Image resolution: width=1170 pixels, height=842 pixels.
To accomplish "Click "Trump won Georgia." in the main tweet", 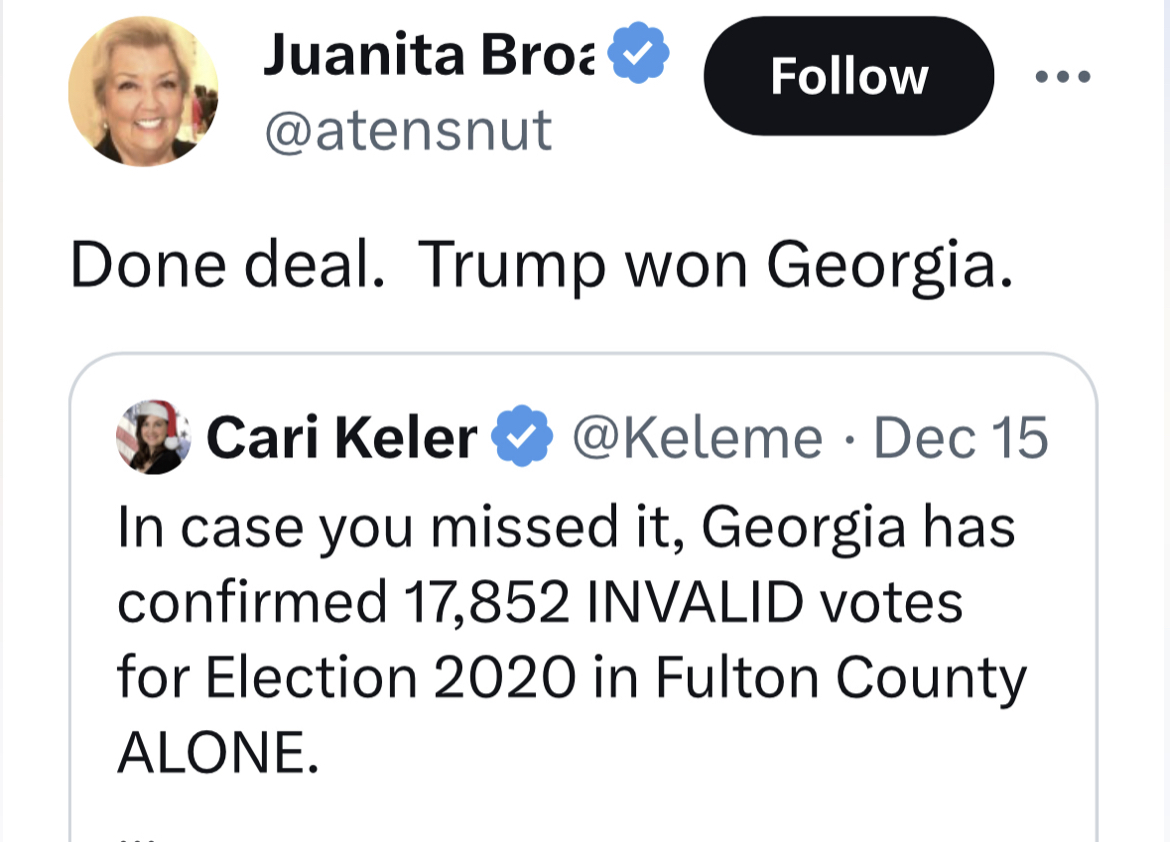I will (x=716, y=264).
